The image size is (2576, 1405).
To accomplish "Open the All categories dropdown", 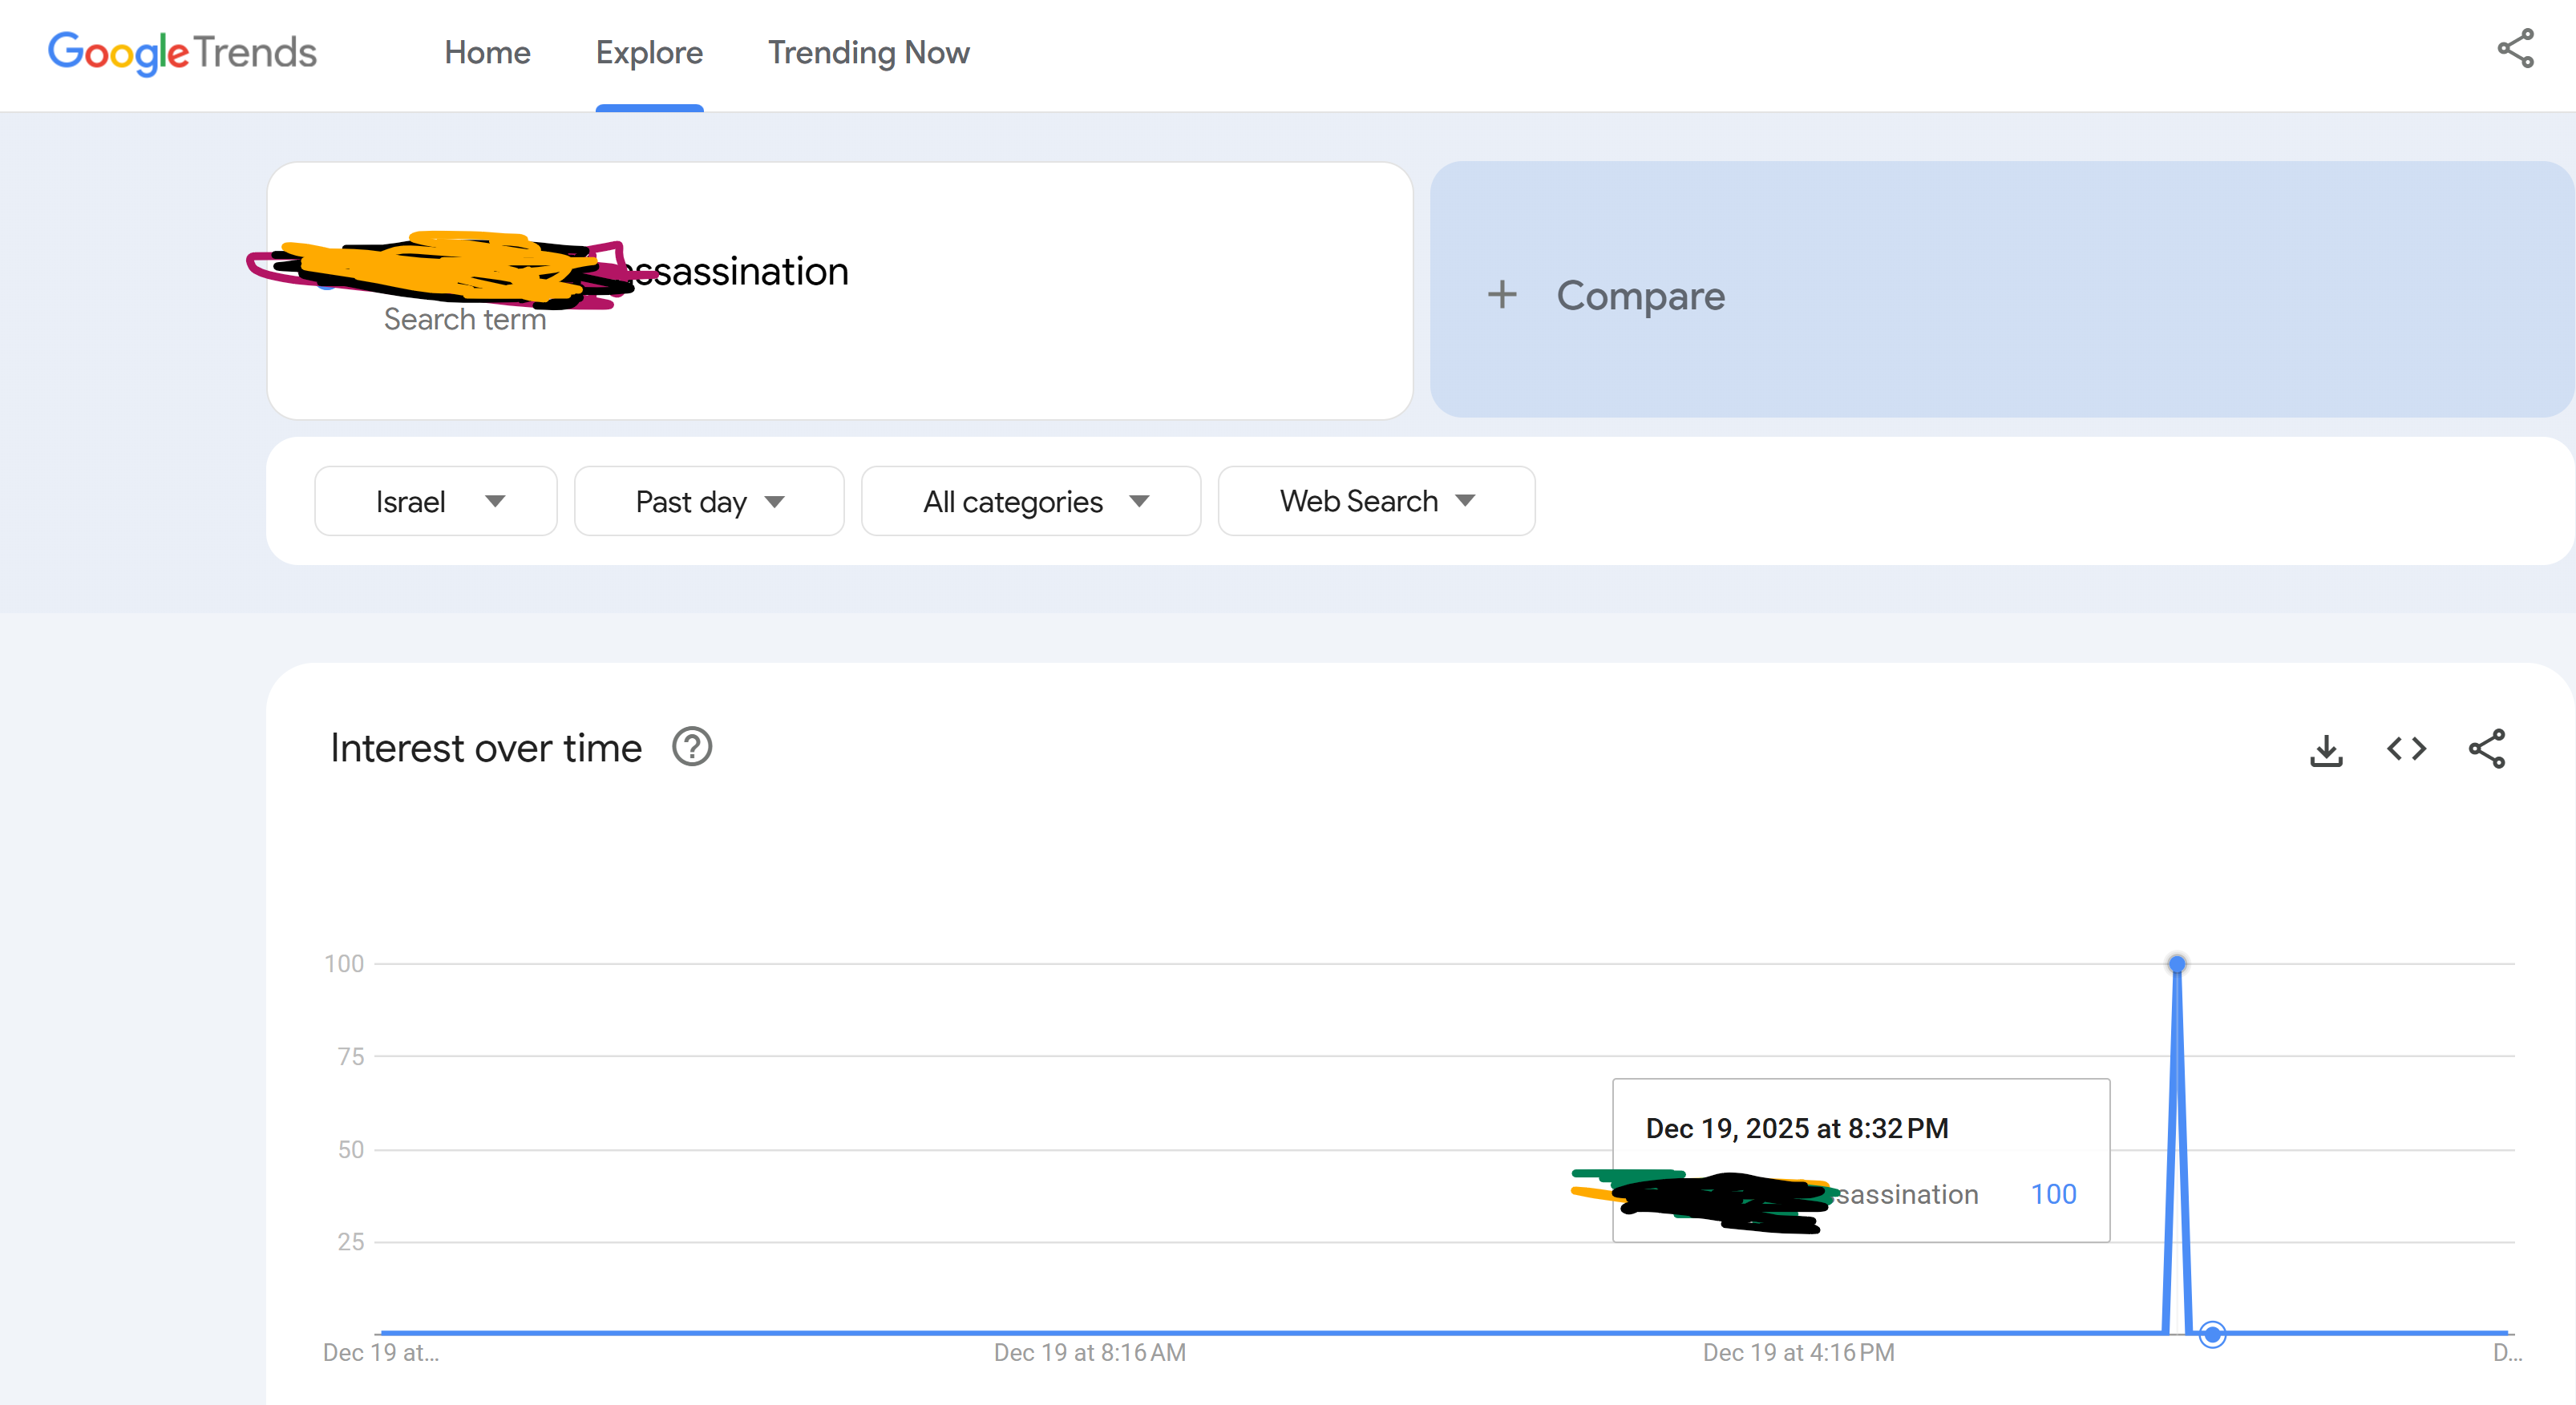I will [x=1031, y=501].
